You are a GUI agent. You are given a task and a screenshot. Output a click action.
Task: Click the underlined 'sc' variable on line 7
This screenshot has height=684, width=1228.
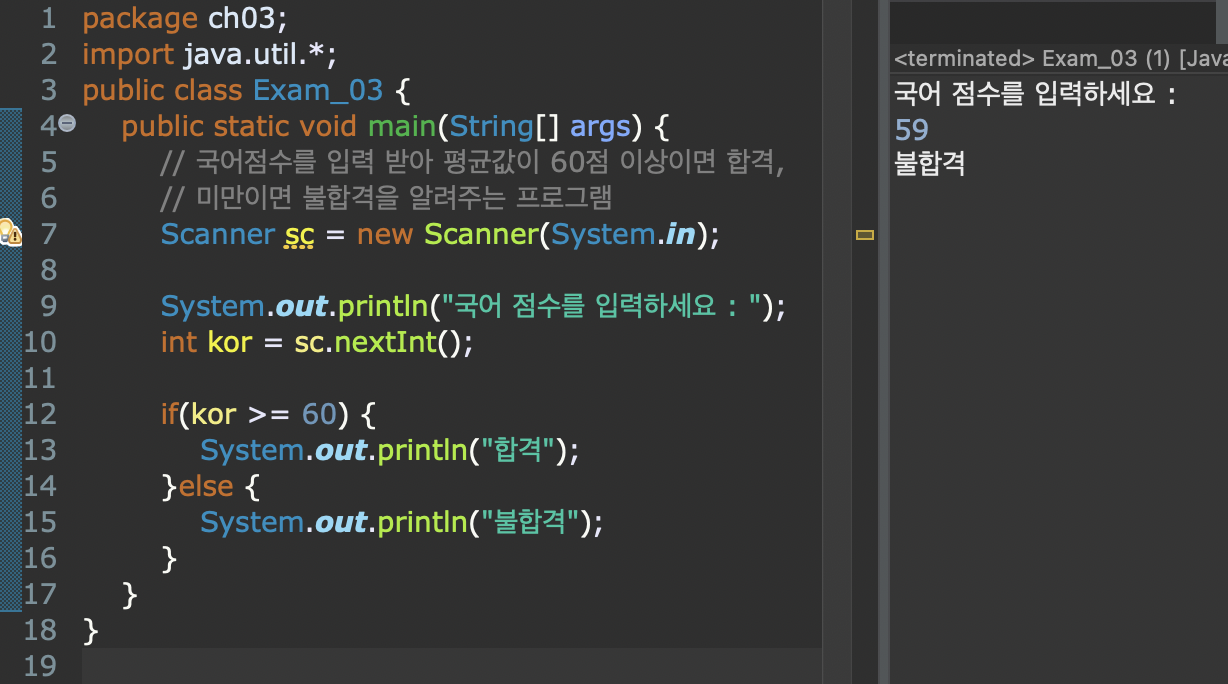coord(298,234)
